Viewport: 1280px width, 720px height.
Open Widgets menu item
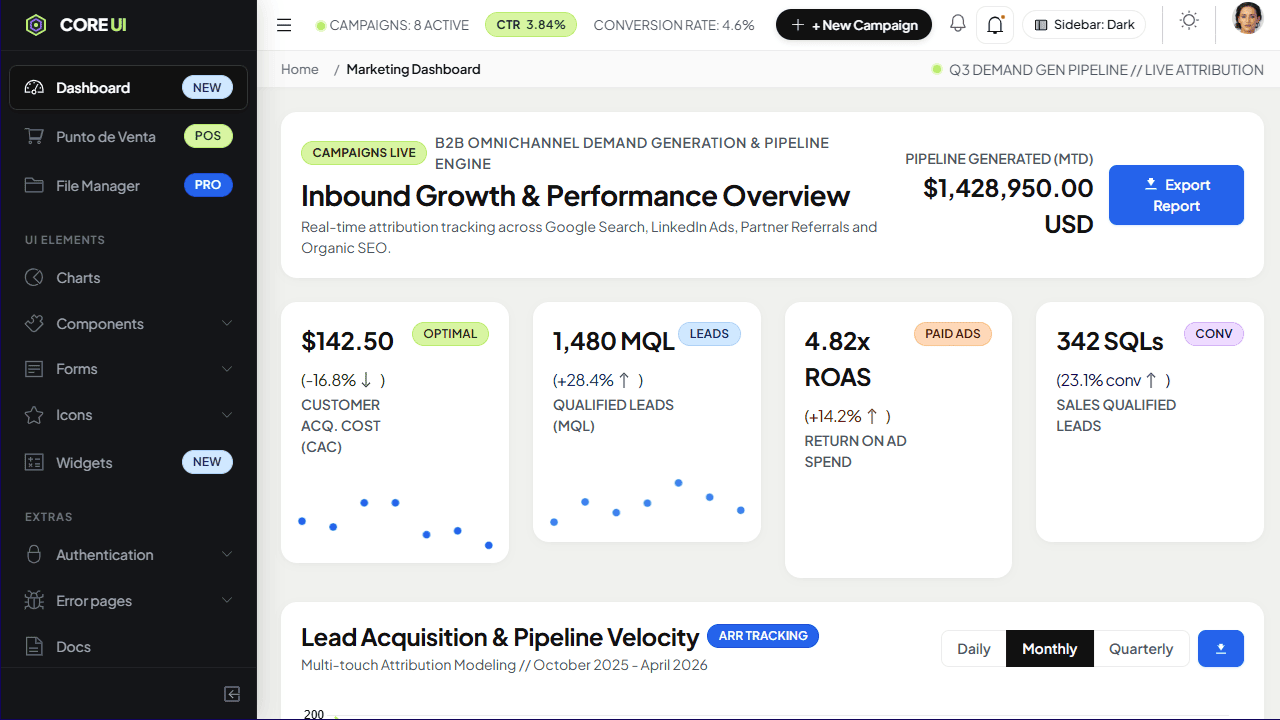coord(128,463)
